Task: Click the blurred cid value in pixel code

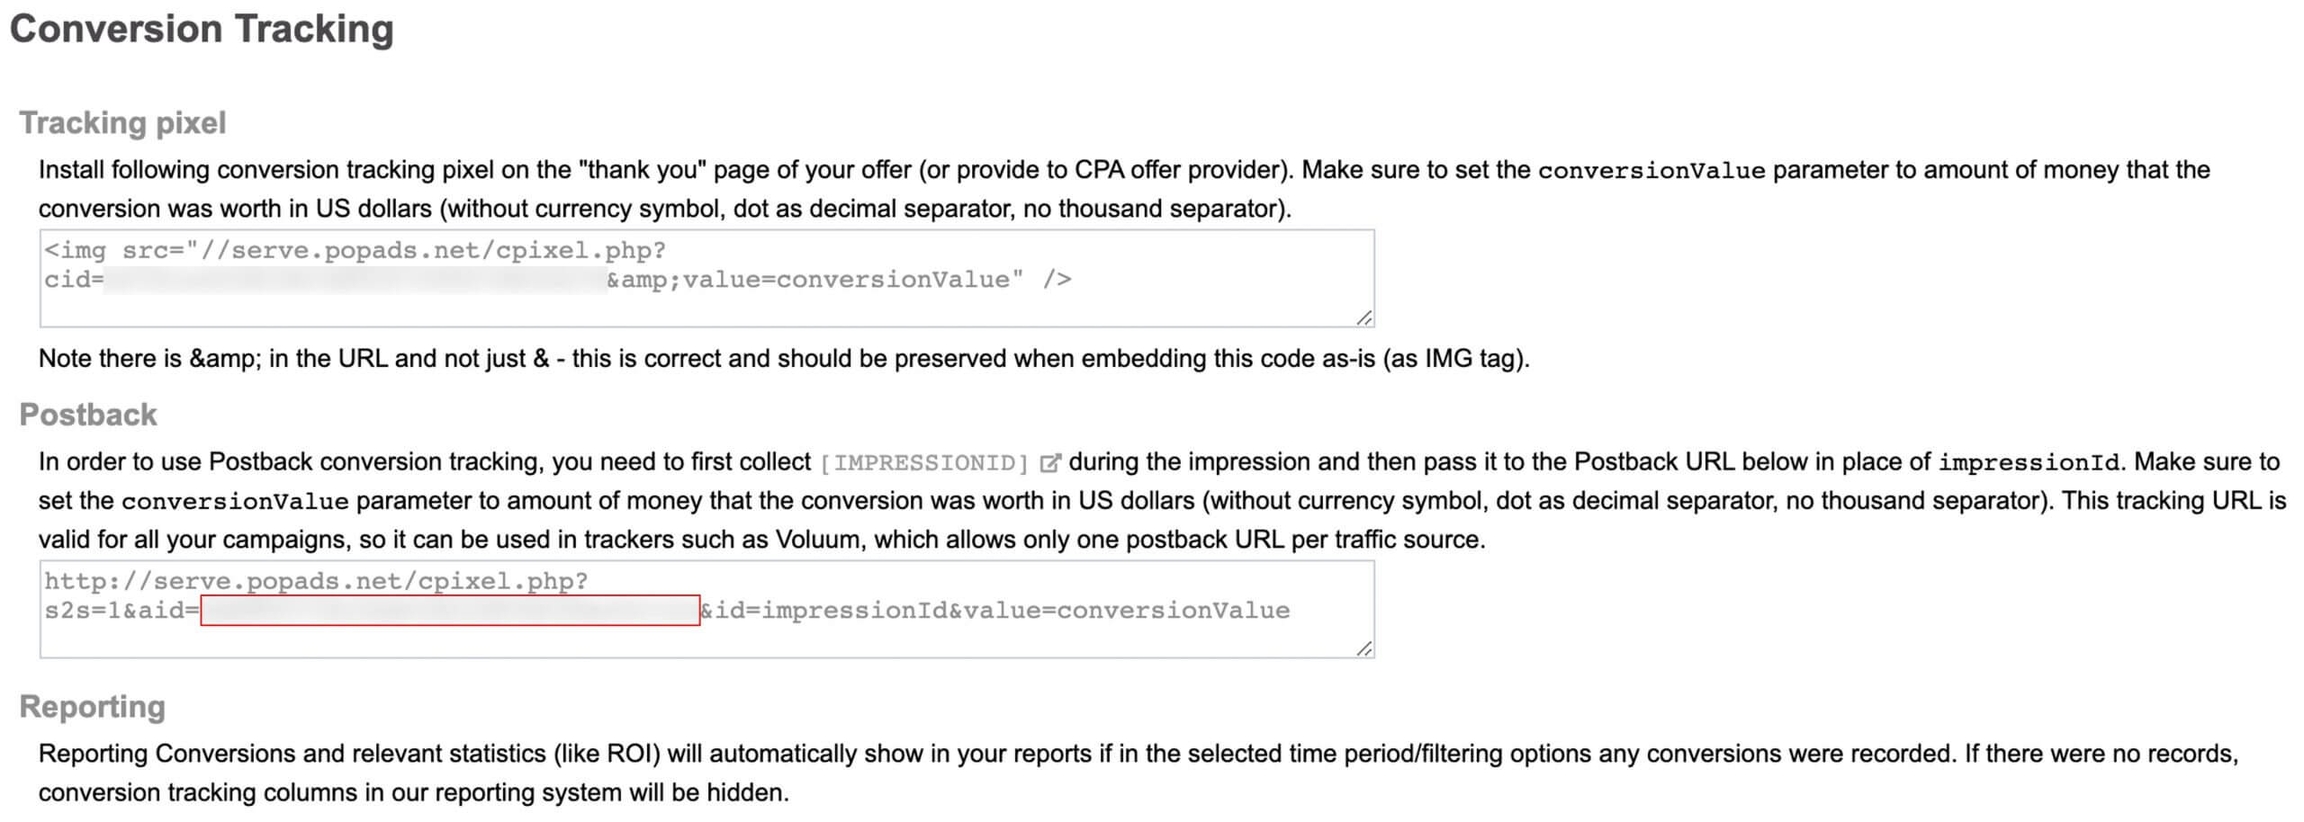Action: click(x=355, y=280)
